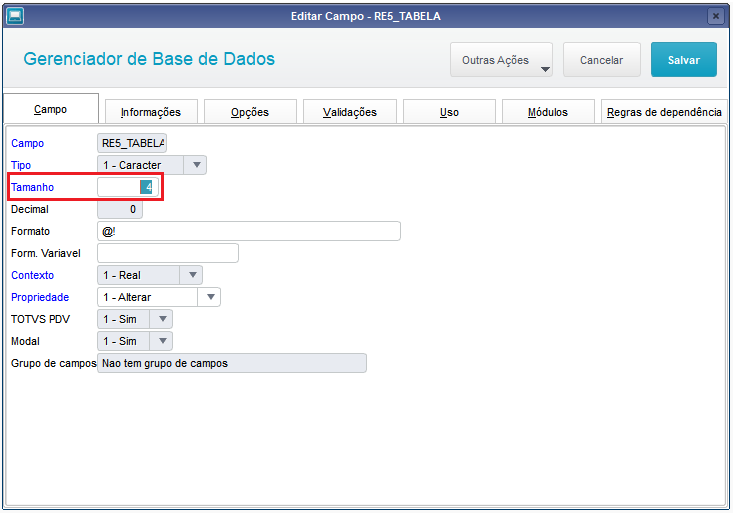Click the Modal label
The width and height of the screenshot is (733, 513).
25,341
